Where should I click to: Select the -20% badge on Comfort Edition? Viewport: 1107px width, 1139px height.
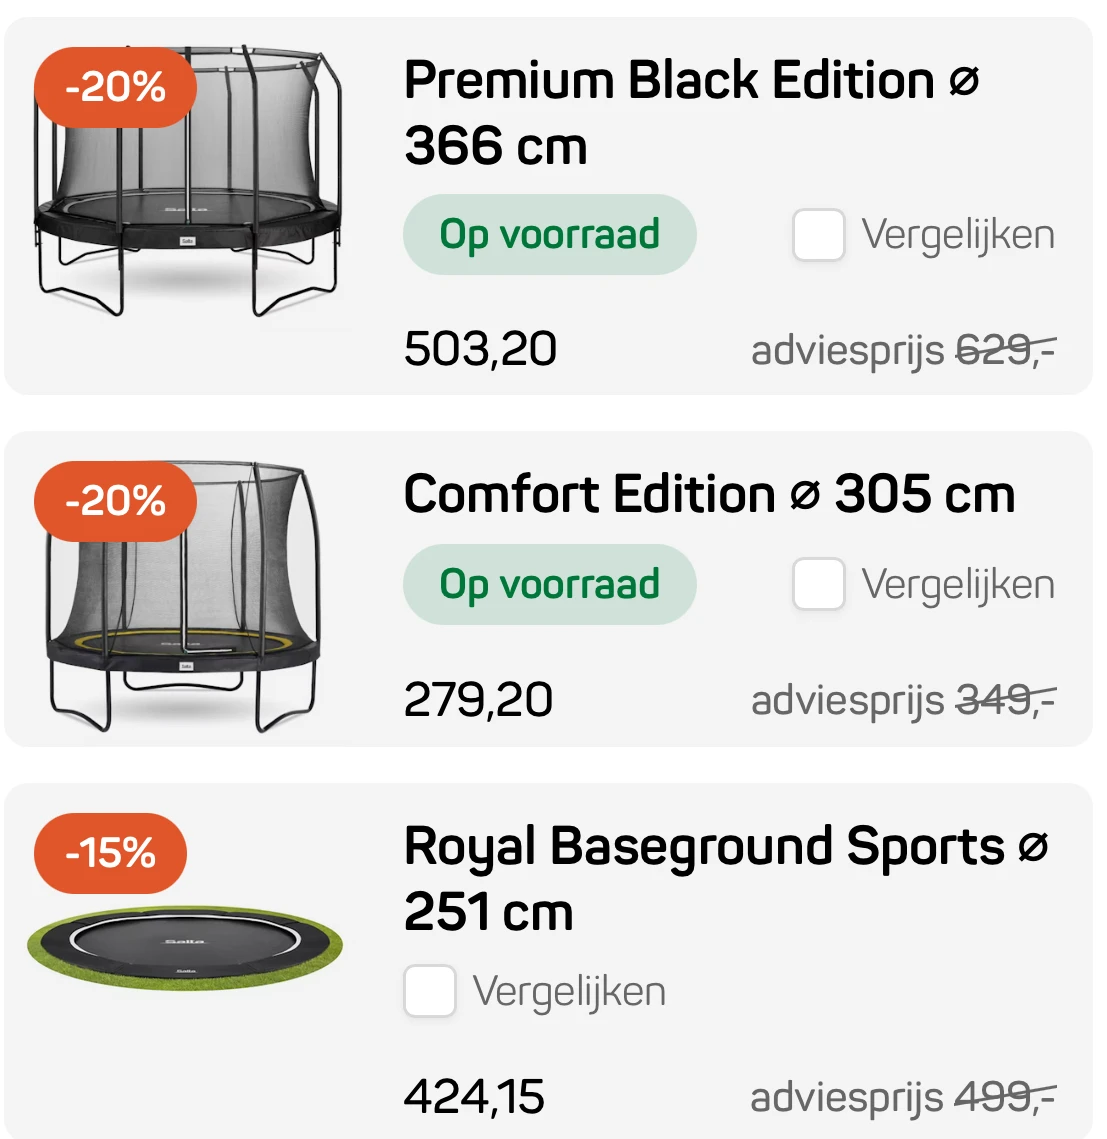pos(116,500)
